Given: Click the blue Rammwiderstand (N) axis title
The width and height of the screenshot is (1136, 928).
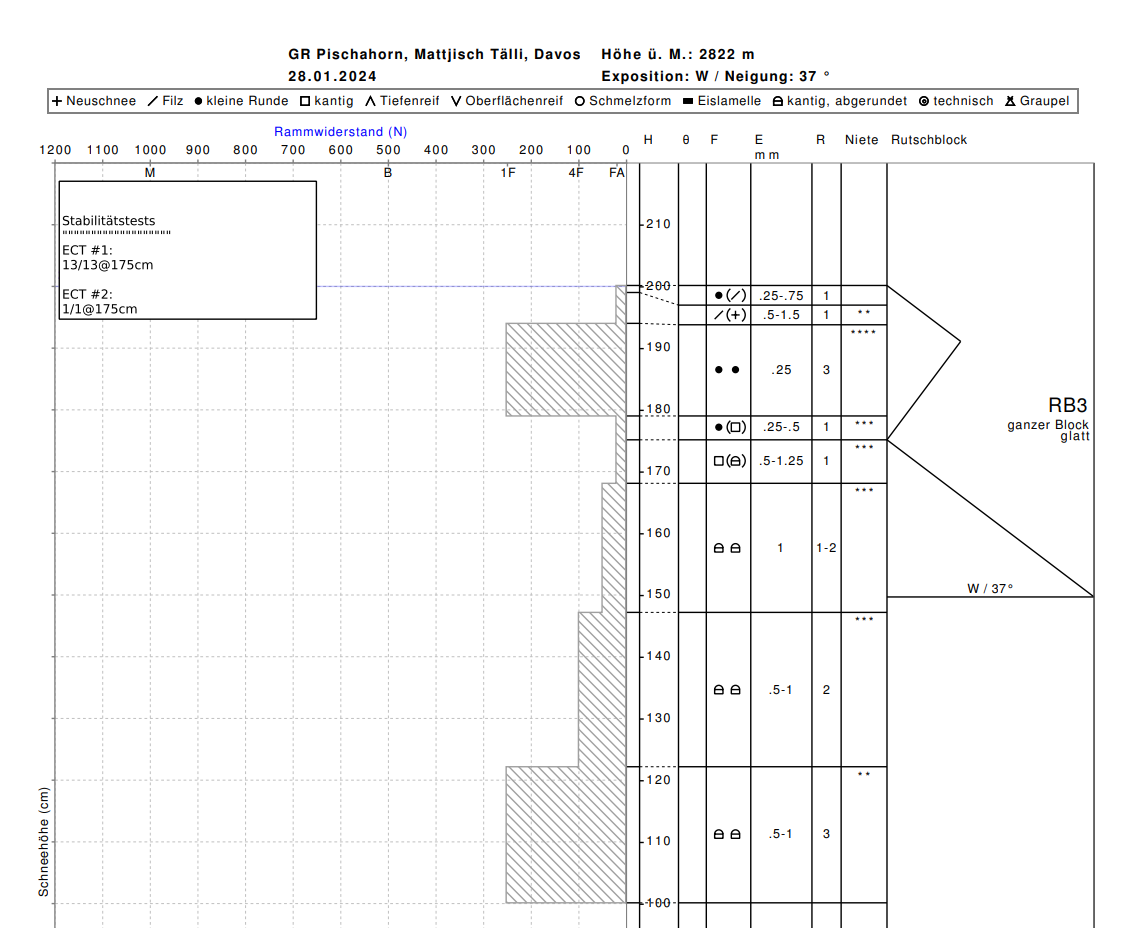Looking at the screenshot, I should (x=340, y=132).
